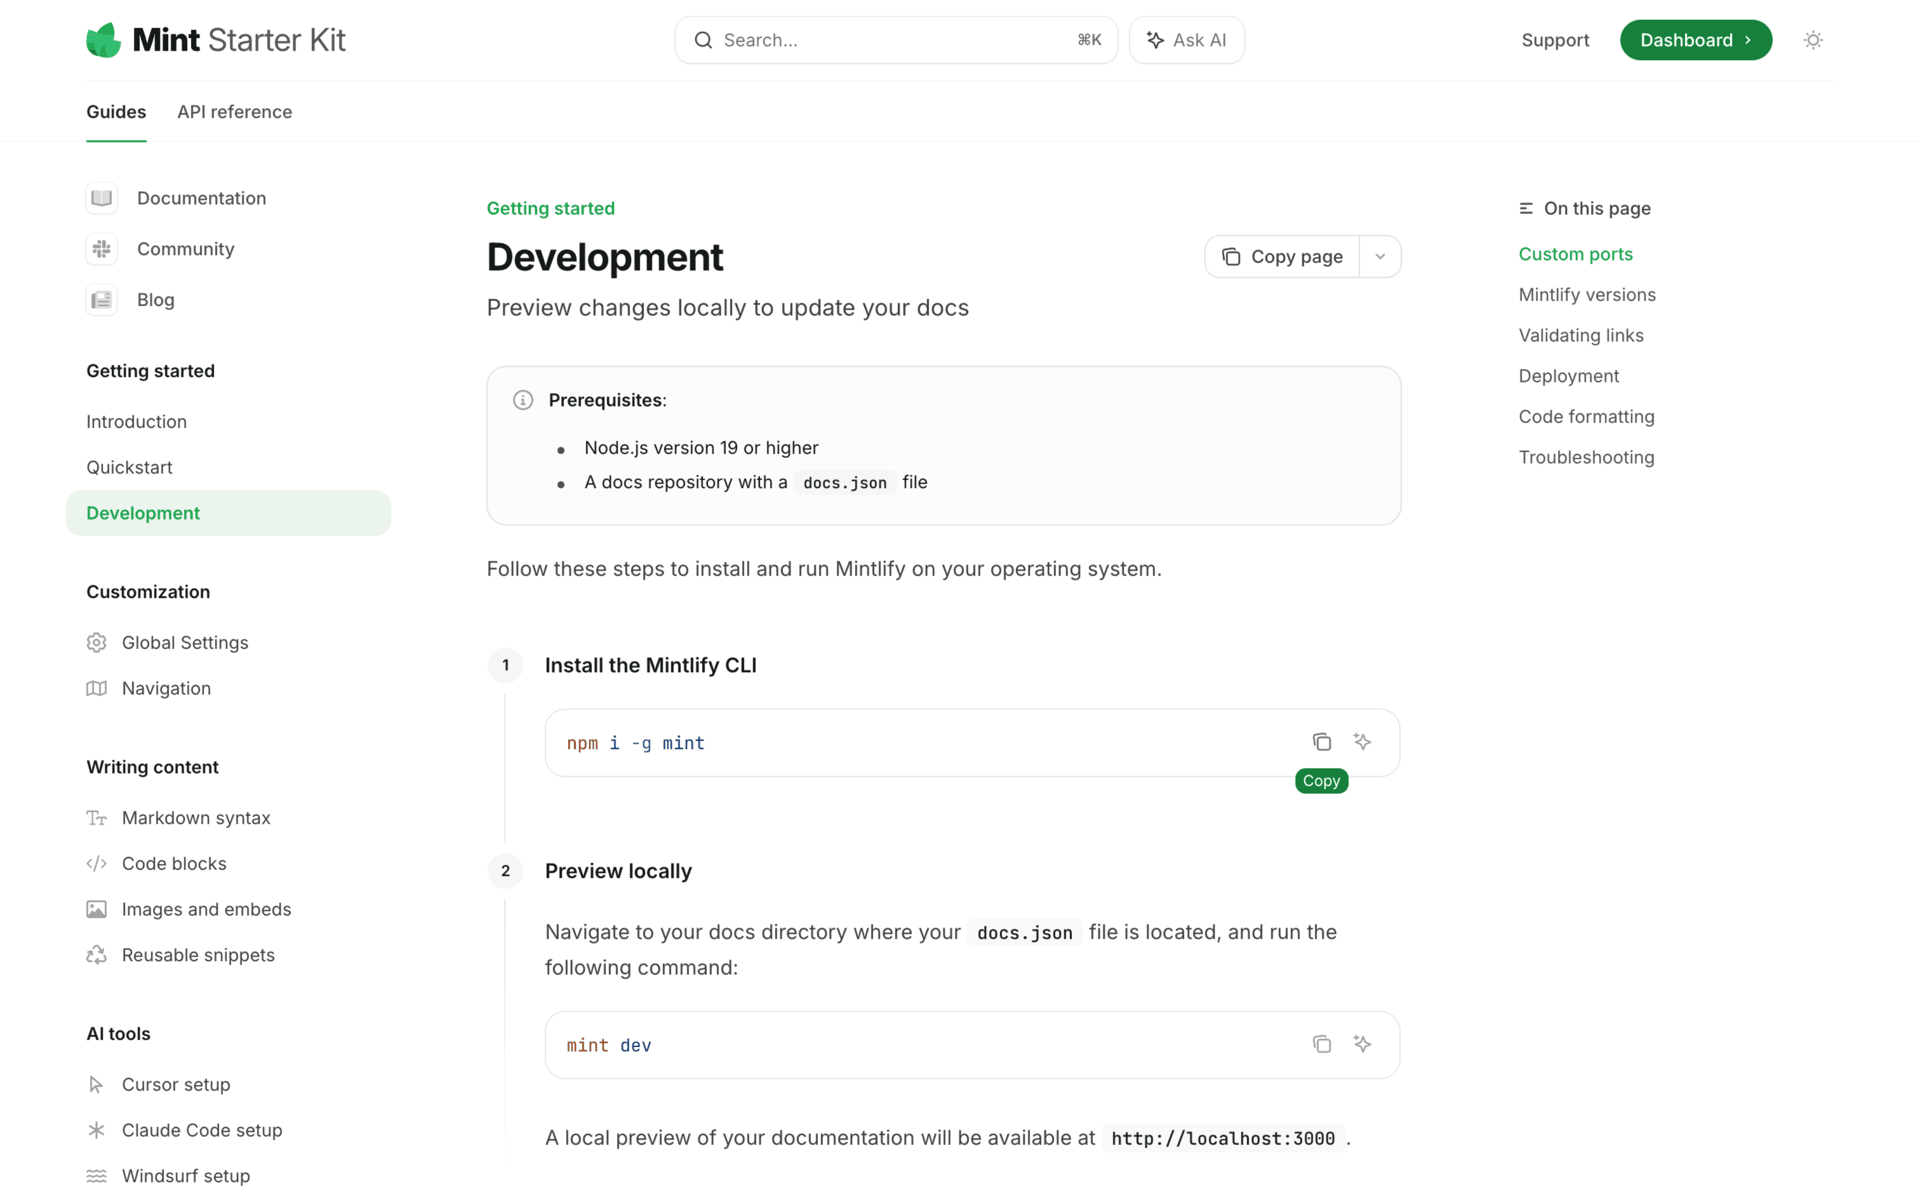Ask AI about the npm install code block
This screenshot has width=1920, height=1200.
[1362, 742]
